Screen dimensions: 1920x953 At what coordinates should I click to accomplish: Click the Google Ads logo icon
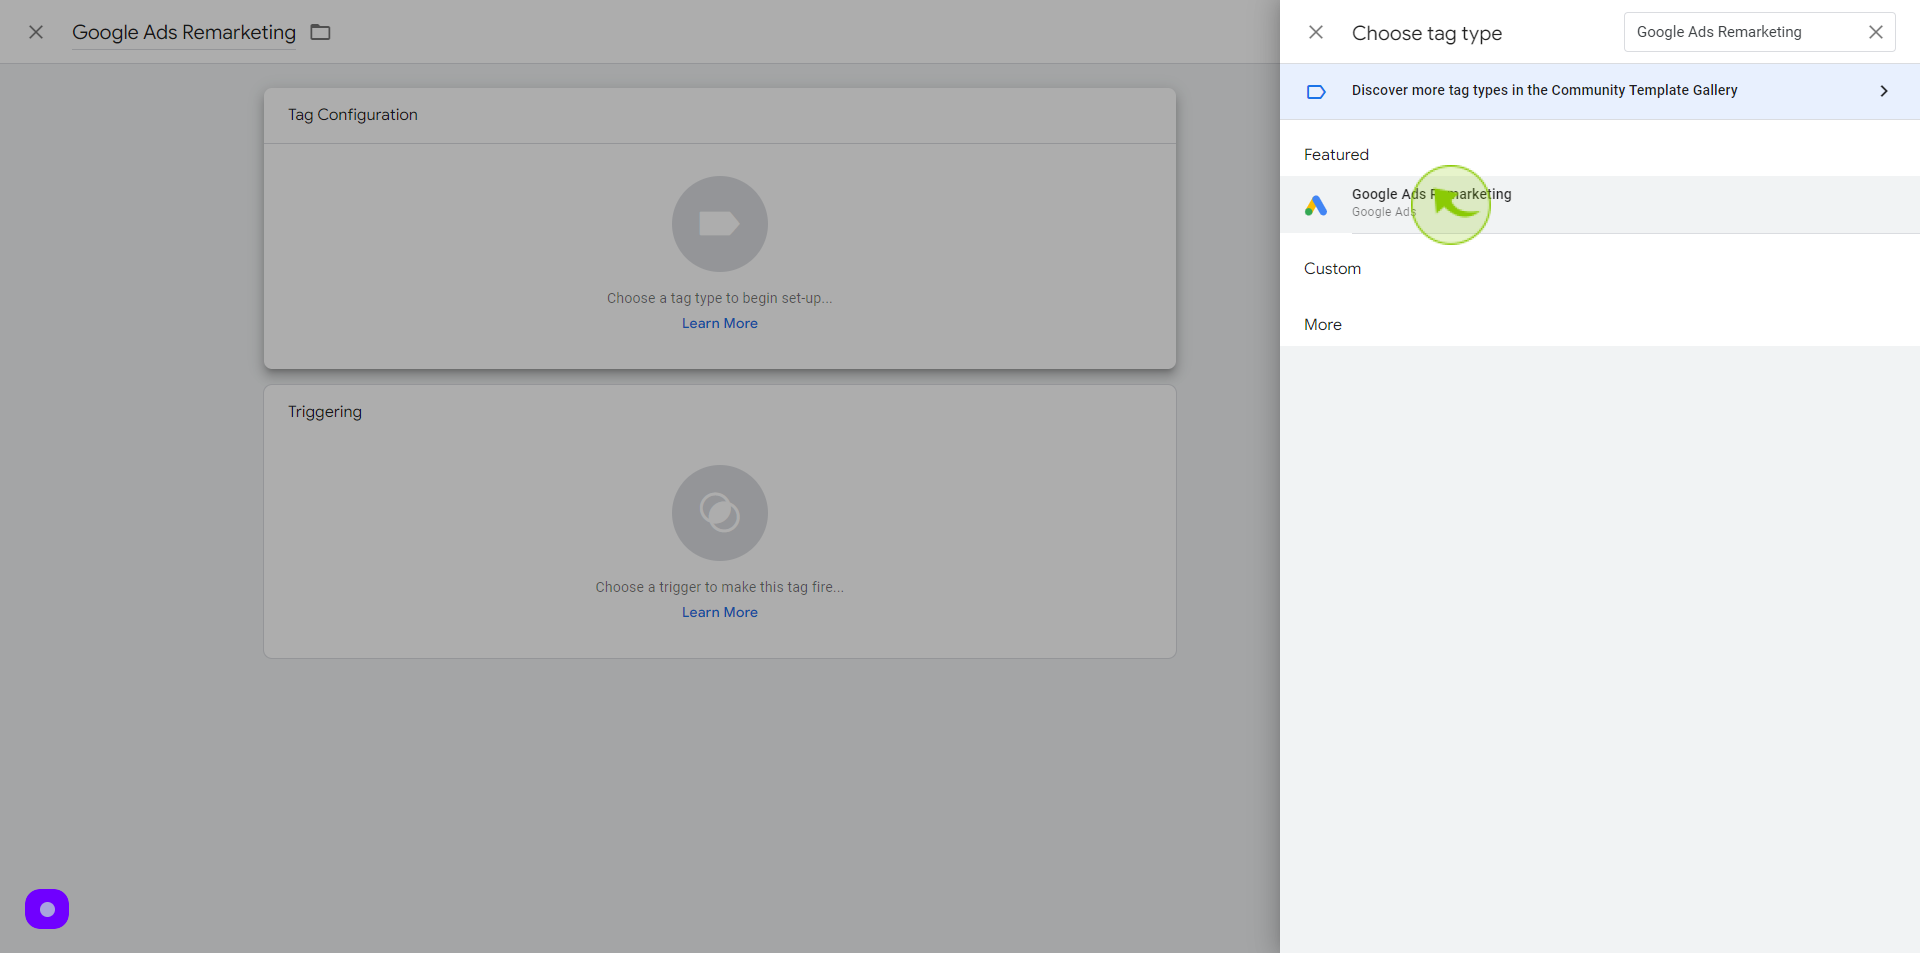1316,206
